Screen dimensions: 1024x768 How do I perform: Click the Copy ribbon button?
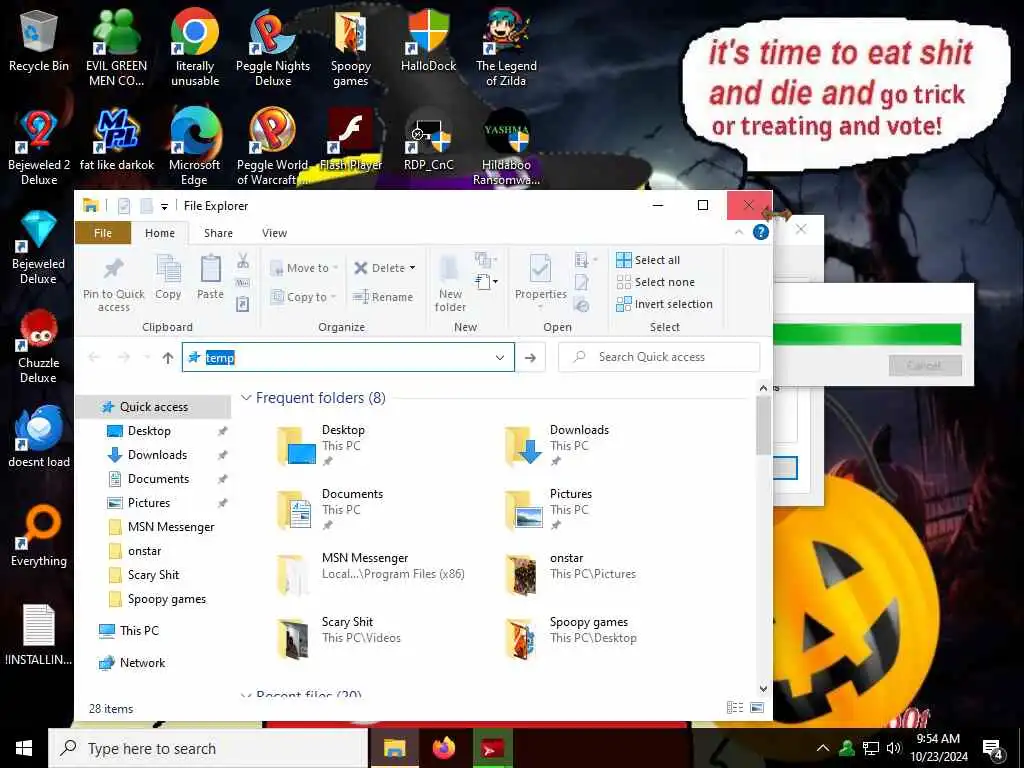coord(168,278)
